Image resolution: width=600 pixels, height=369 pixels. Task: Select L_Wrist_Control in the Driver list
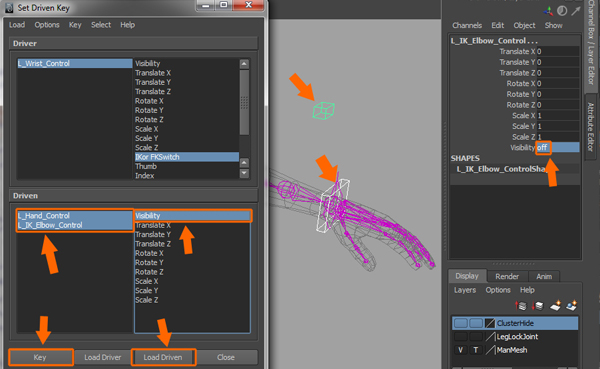(x=75, y=64)
